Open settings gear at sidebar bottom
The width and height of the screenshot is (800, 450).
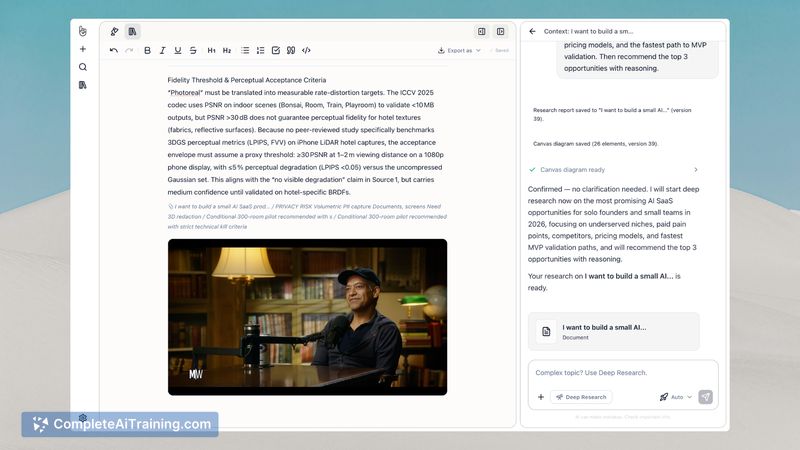(x=83, y=417)
